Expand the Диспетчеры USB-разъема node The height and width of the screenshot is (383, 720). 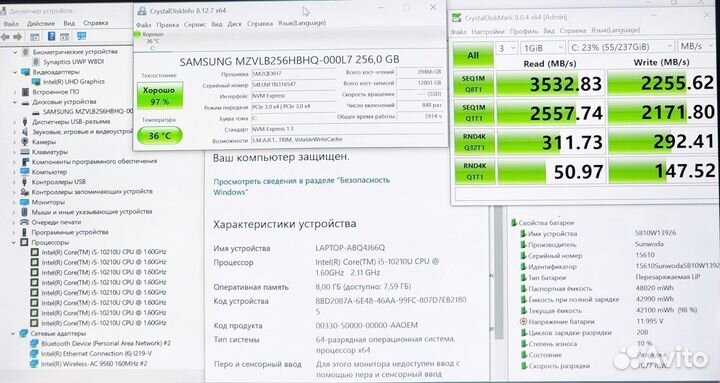click(15, 122)
